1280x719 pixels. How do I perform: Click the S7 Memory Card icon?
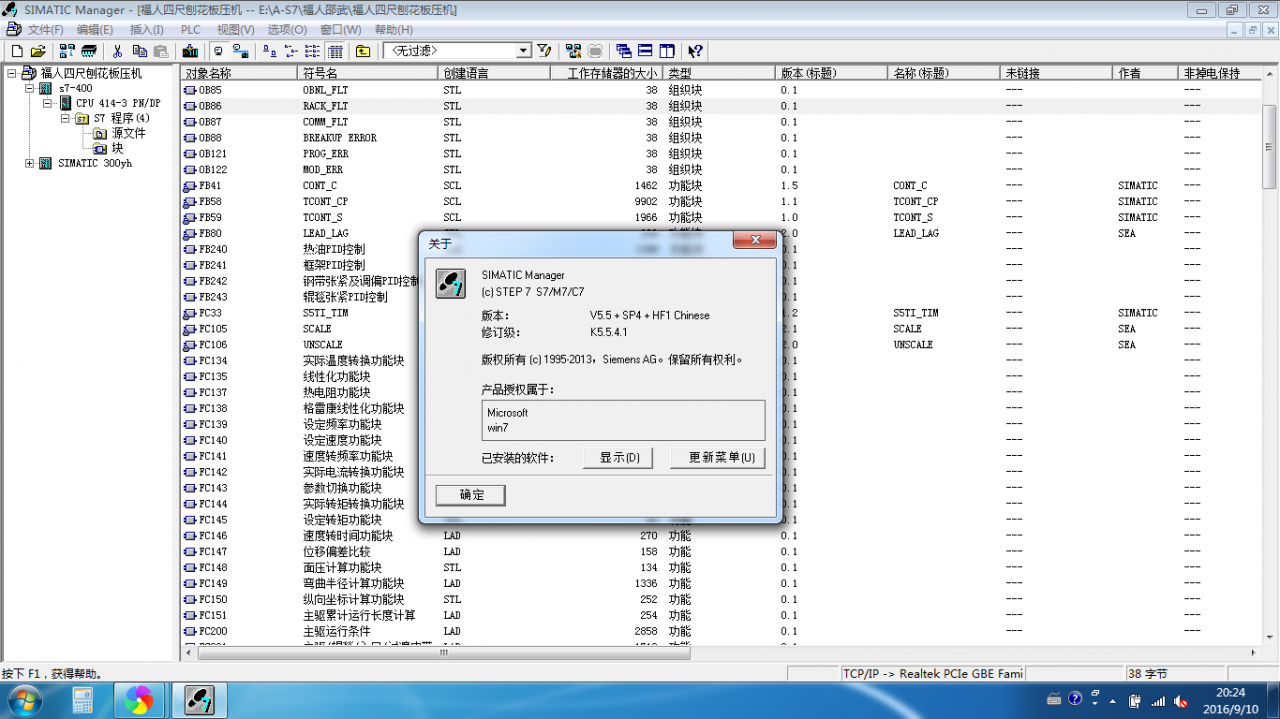click(x=89, y=50)
